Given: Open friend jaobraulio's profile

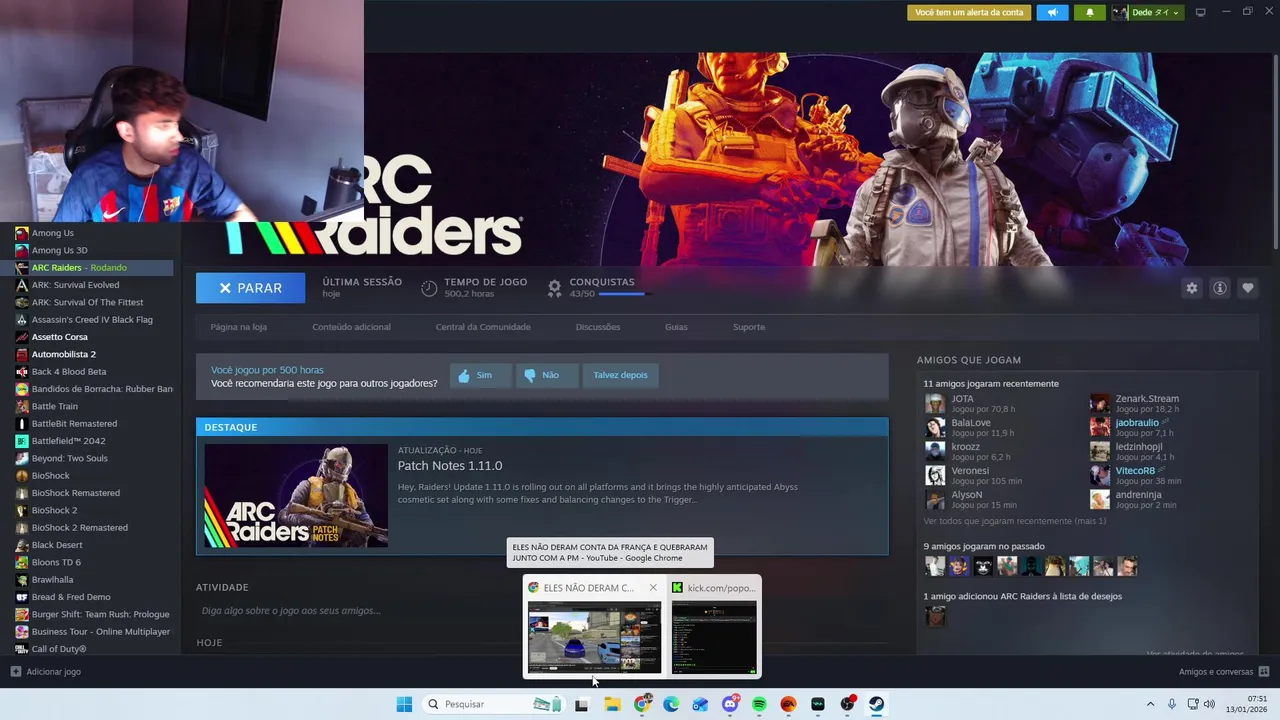Looking at the screenshot, I should [x=1137, y=423].
